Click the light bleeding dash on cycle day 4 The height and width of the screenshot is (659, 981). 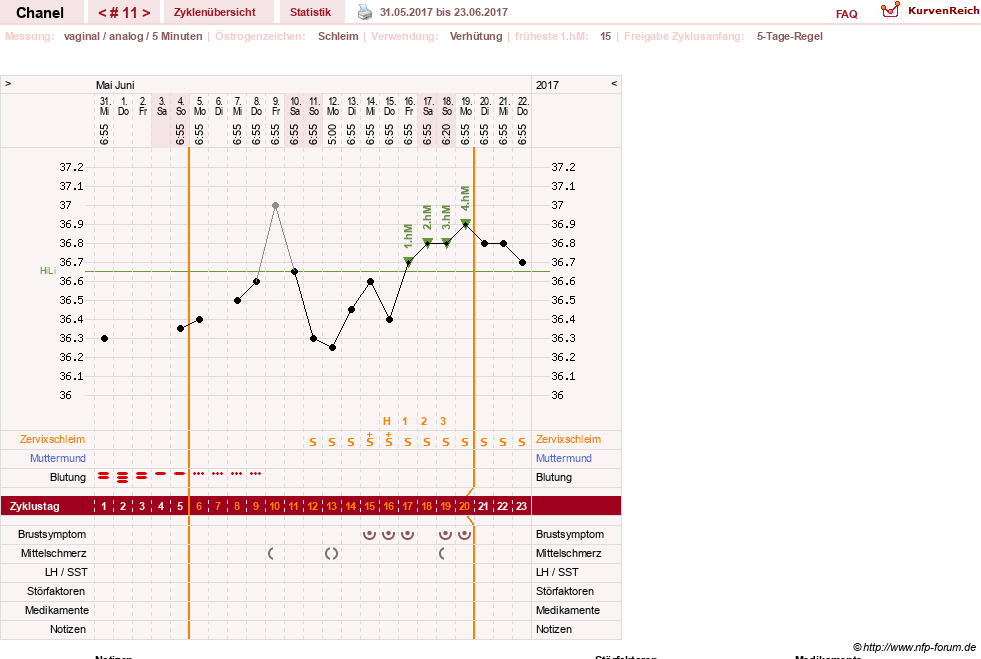[x=161, y=474]
